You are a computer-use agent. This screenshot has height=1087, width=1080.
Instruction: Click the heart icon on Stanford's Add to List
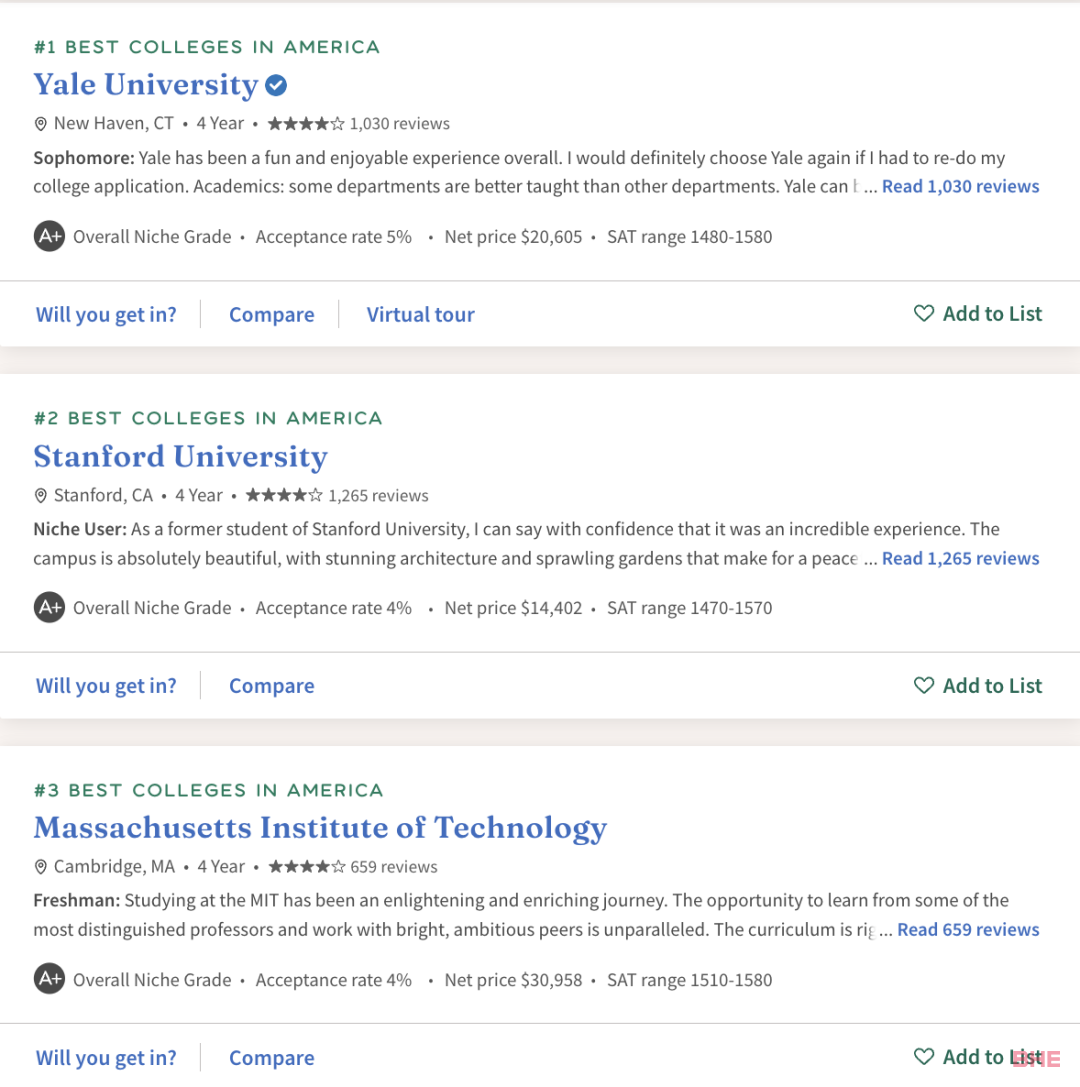[x=923, y=685]
